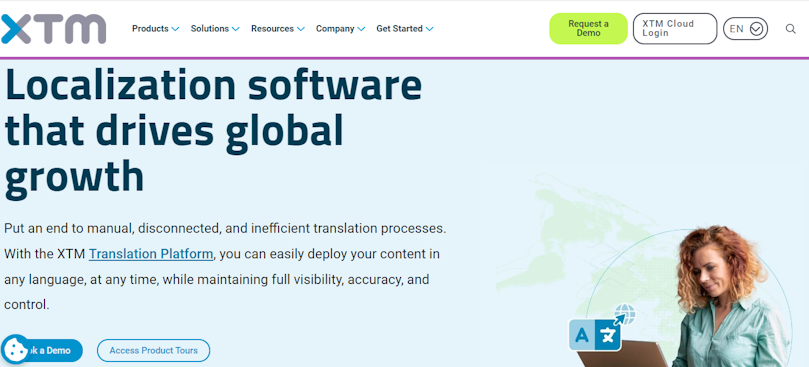
Task: Open XTM Cloud Login
Action: [x=675, y=28]
